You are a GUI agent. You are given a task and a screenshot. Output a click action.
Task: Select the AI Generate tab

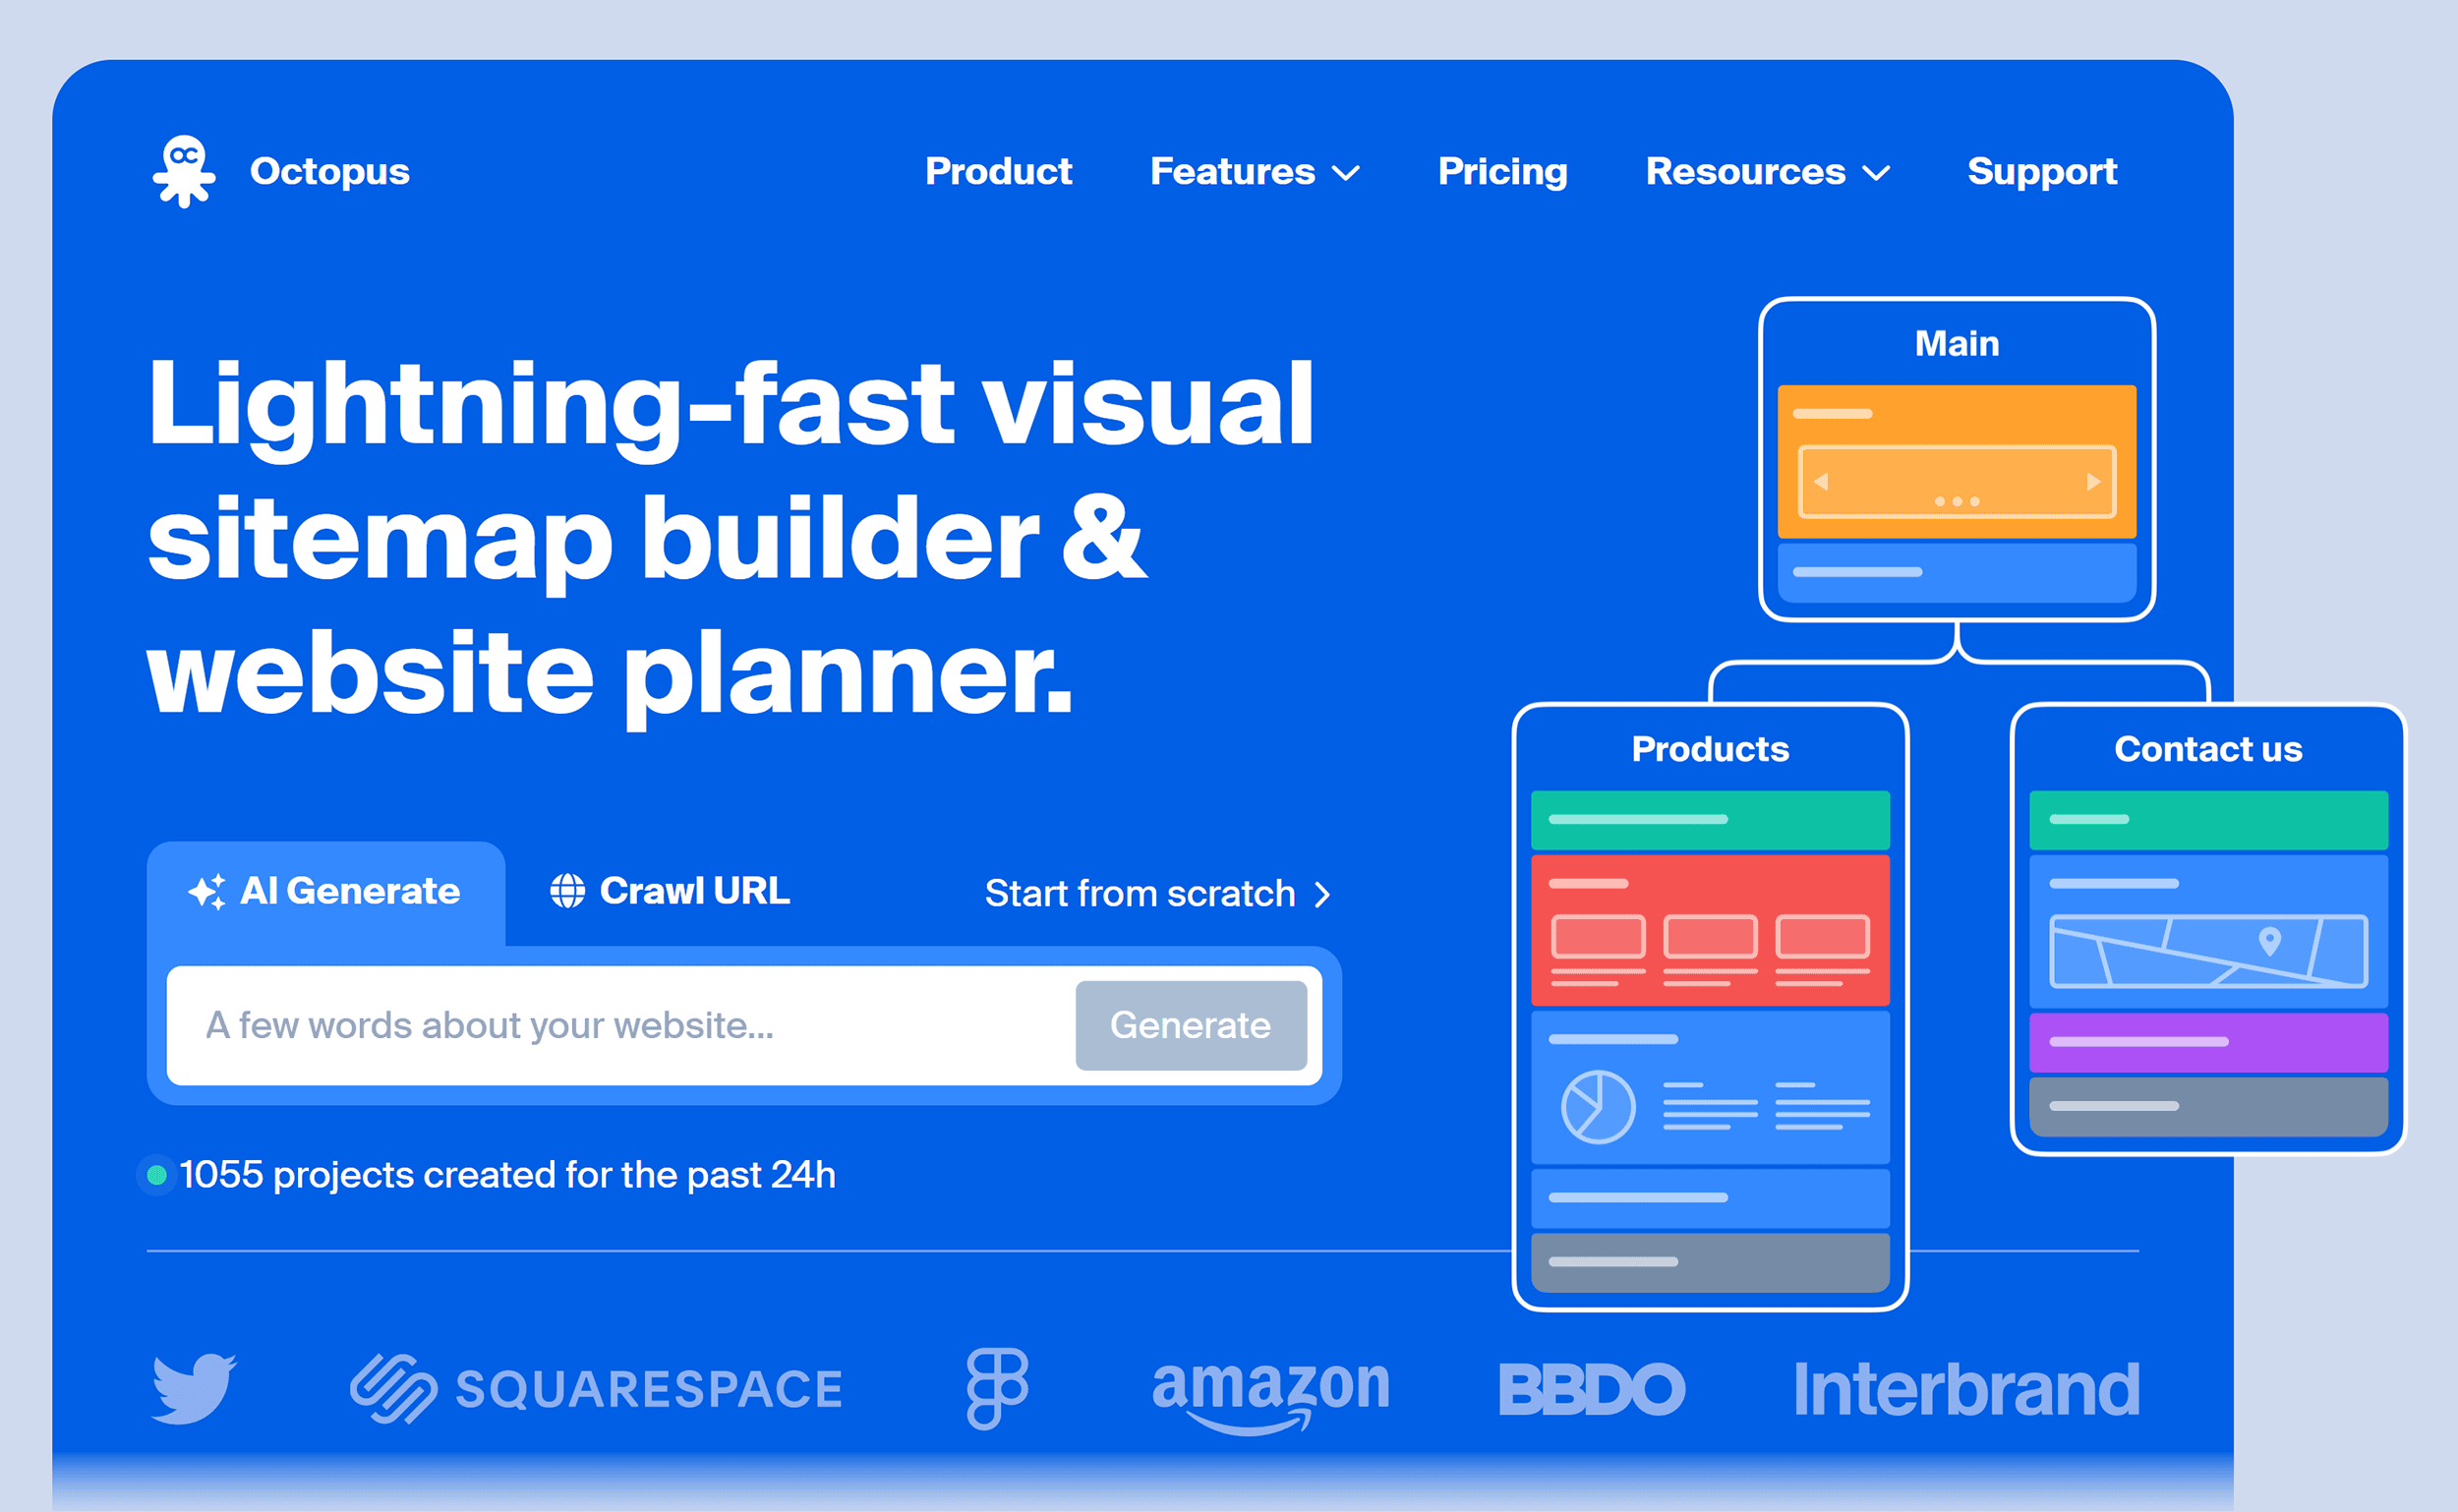(x=324, y=891)
